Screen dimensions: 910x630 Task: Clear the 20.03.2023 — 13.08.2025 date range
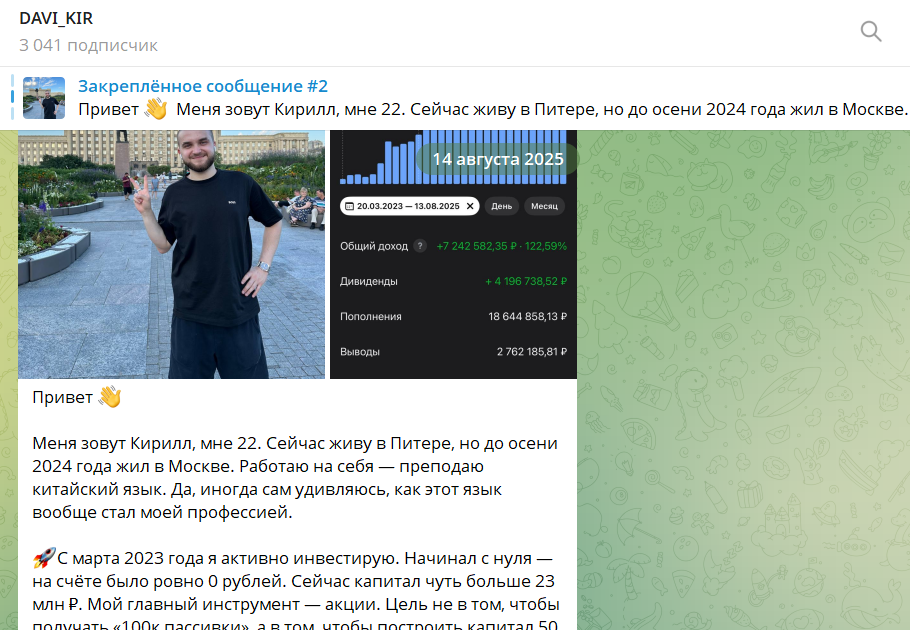point(470,206)
